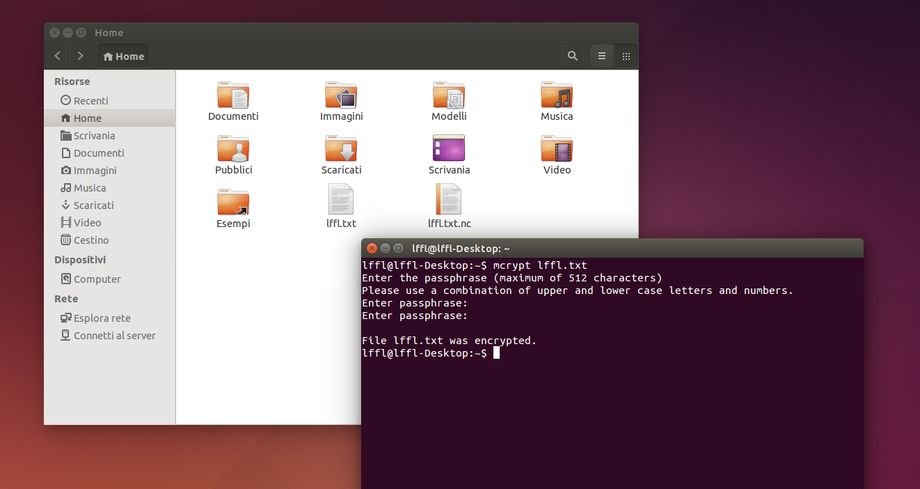
Task: Focus the terminal command prompt
Action: [x=496, y=353]
